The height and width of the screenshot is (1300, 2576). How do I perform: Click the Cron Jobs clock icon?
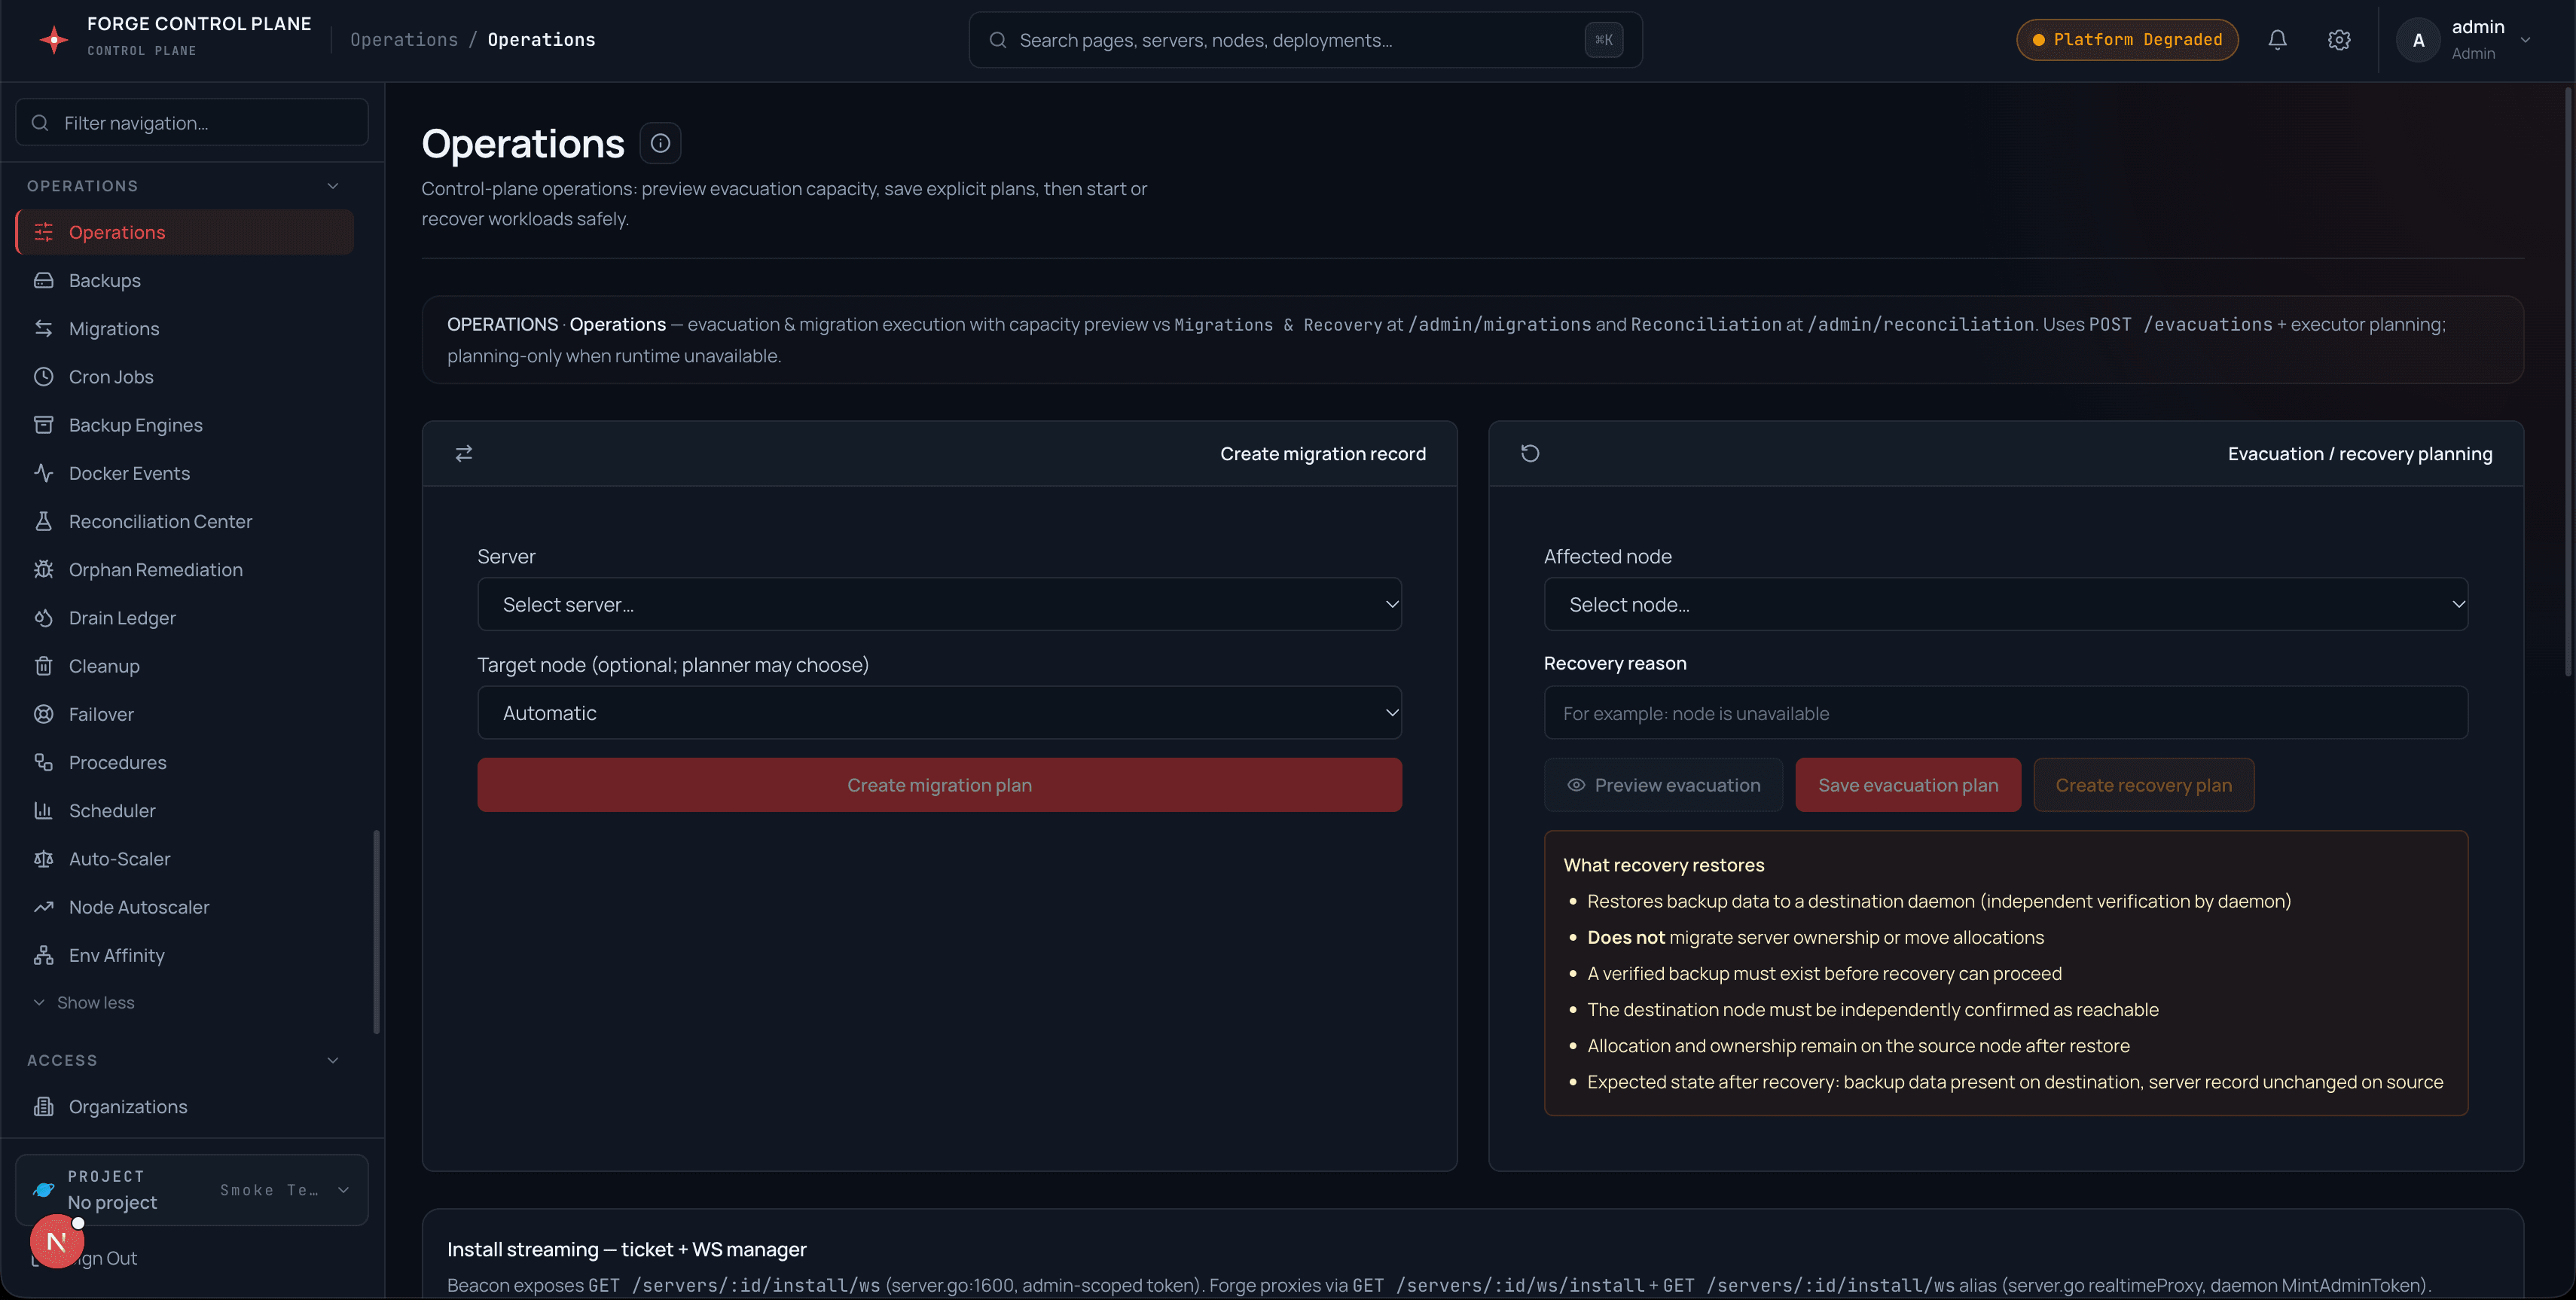click(43, 376)
